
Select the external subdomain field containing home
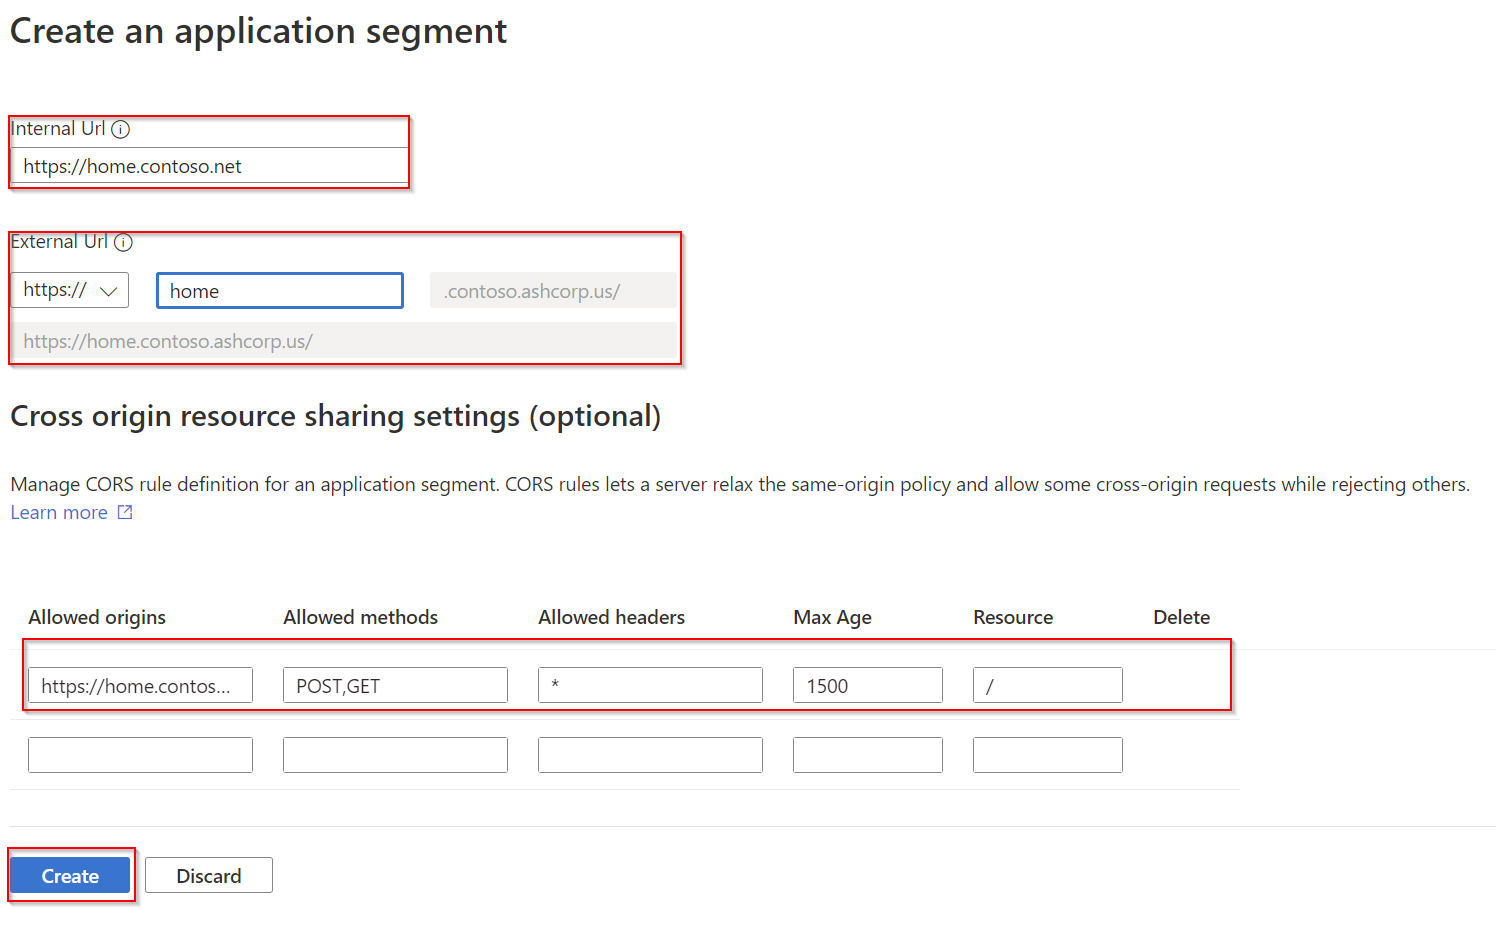(x=279, y=290)
